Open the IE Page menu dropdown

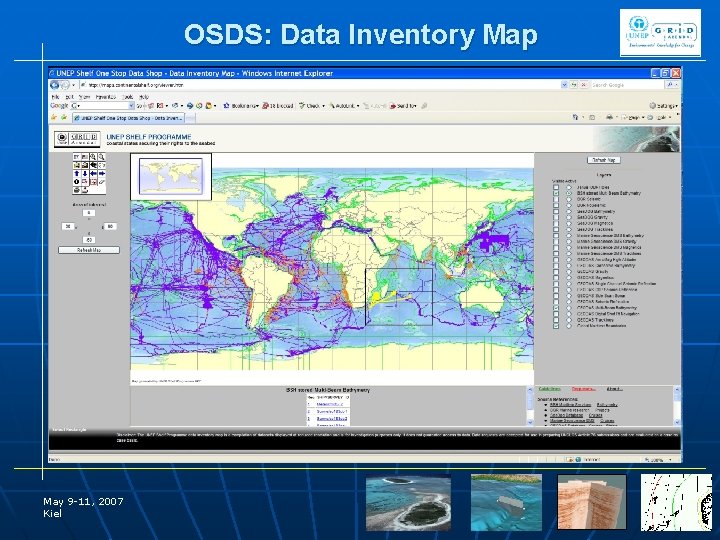633,117
